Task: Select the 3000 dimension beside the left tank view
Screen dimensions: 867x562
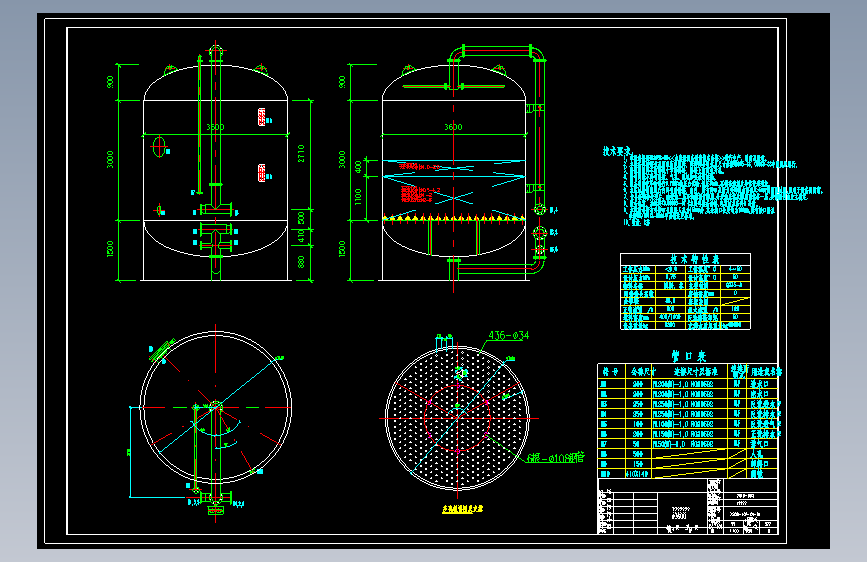Action: pyautogui.click(x=110, y=159)
